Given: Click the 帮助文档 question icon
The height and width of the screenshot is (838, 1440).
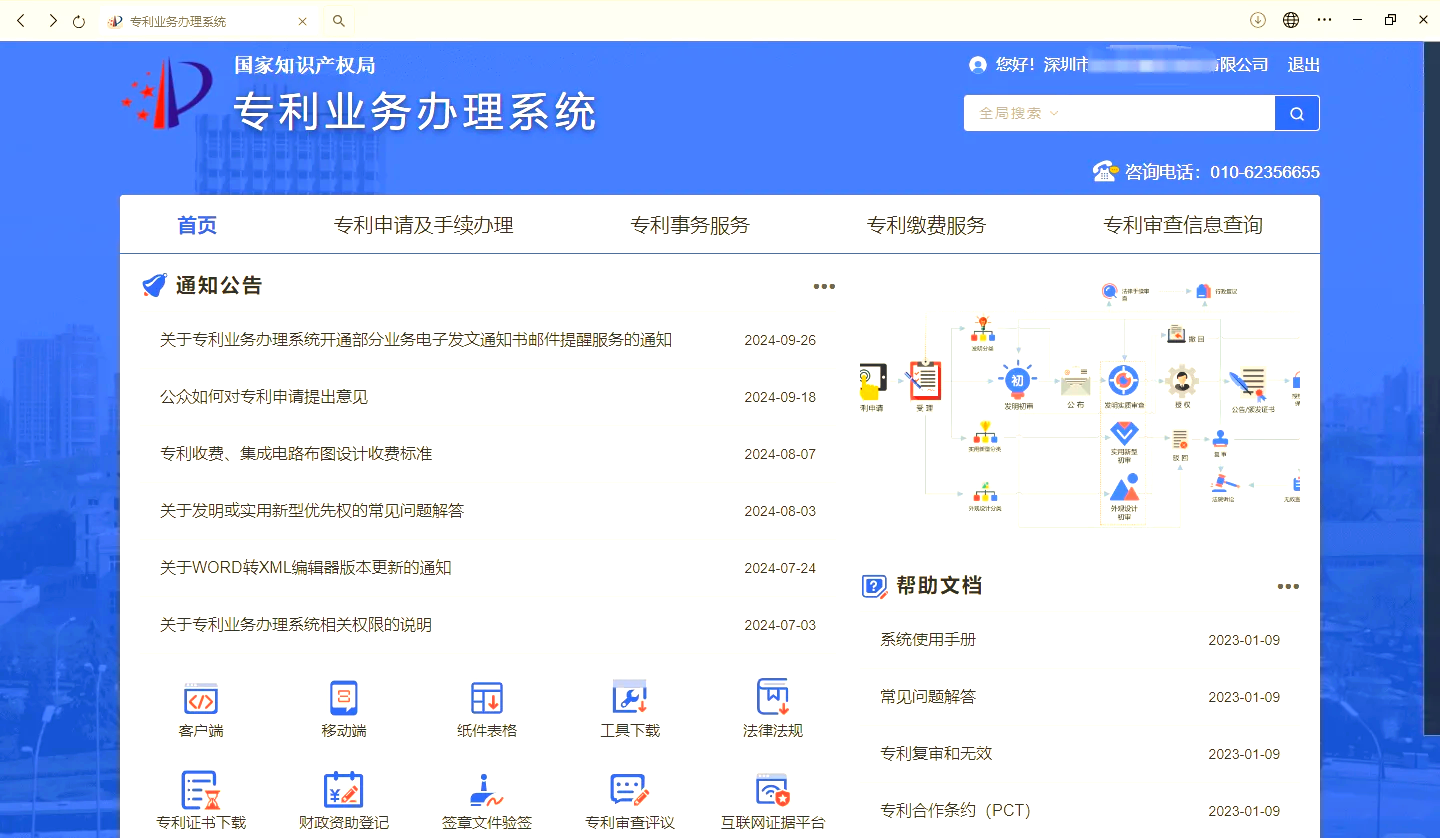Looking at the screenshot, I should [x=874, y=586].
